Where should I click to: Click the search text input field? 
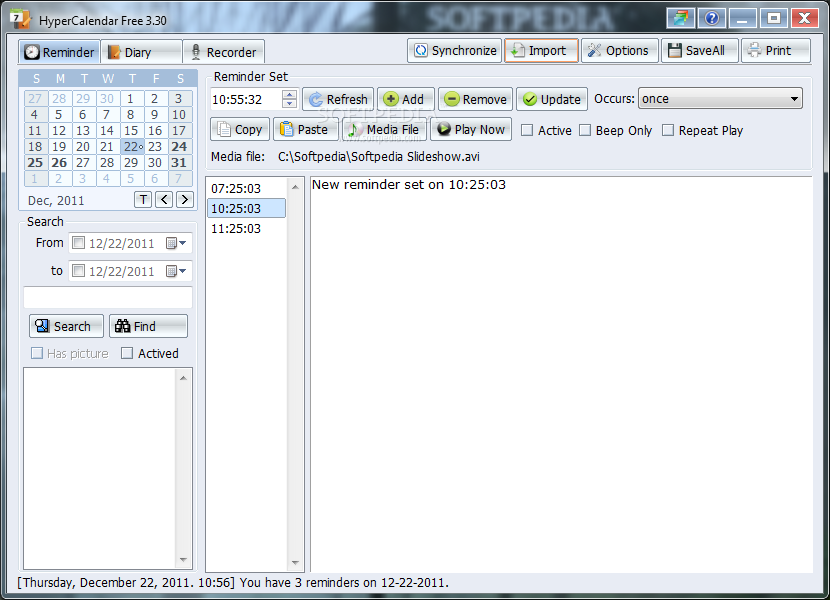click(108, 297)
